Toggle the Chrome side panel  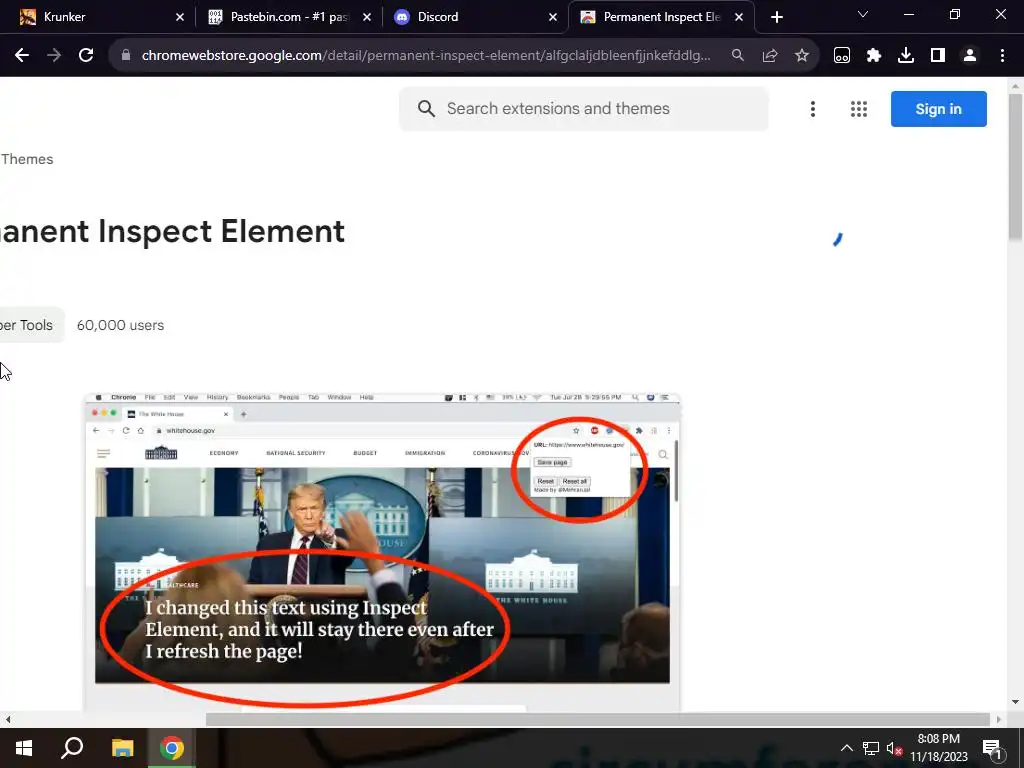coord(937,56)
